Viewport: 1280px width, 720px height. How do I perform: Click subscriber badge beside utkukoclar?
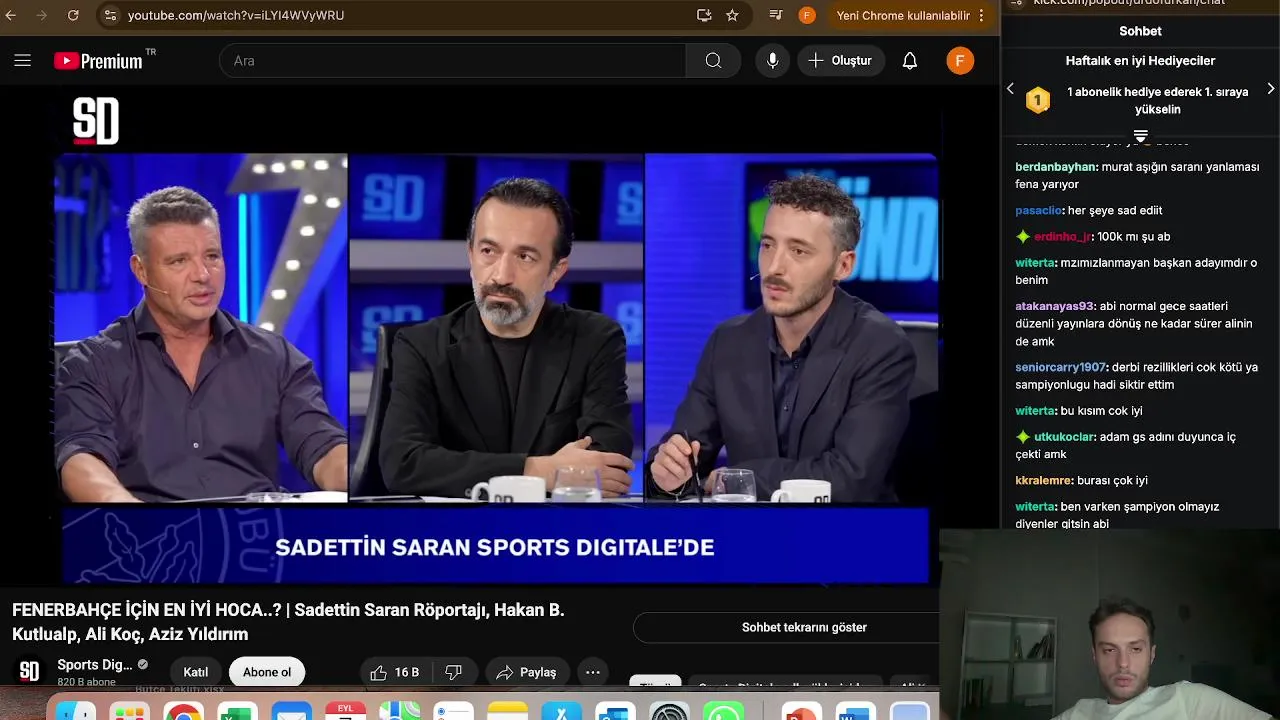pos(1023,437)
